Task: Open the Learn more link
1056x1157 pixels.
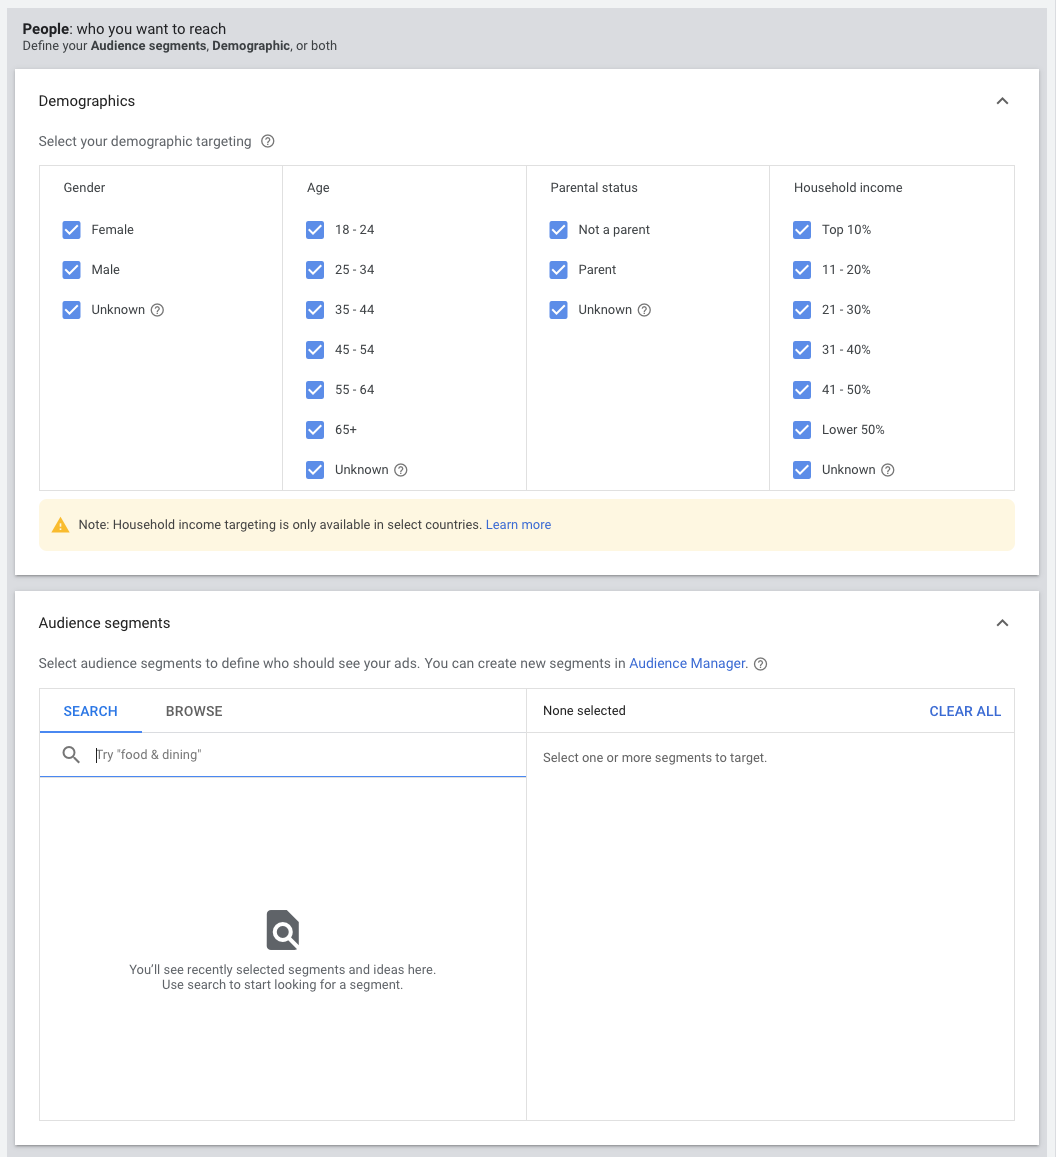Action: point(518,525)
